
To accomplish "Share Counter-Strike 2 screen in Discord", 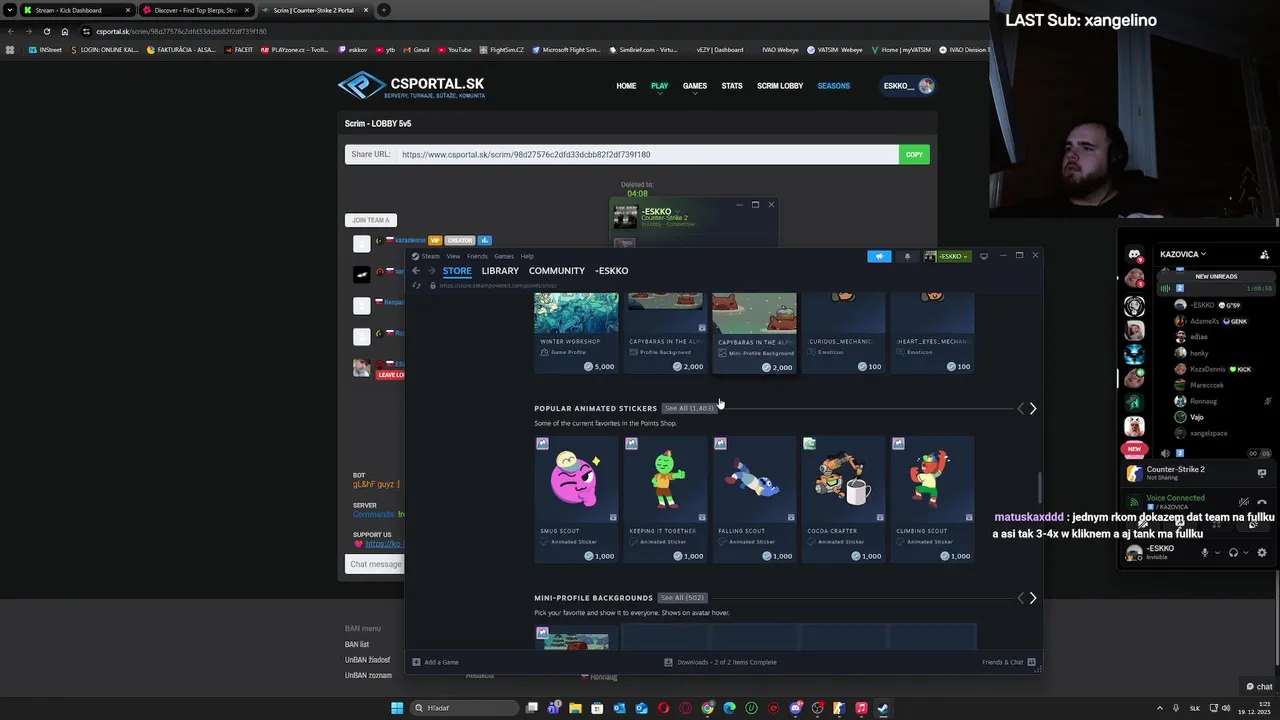I will tap(1262, 473).
